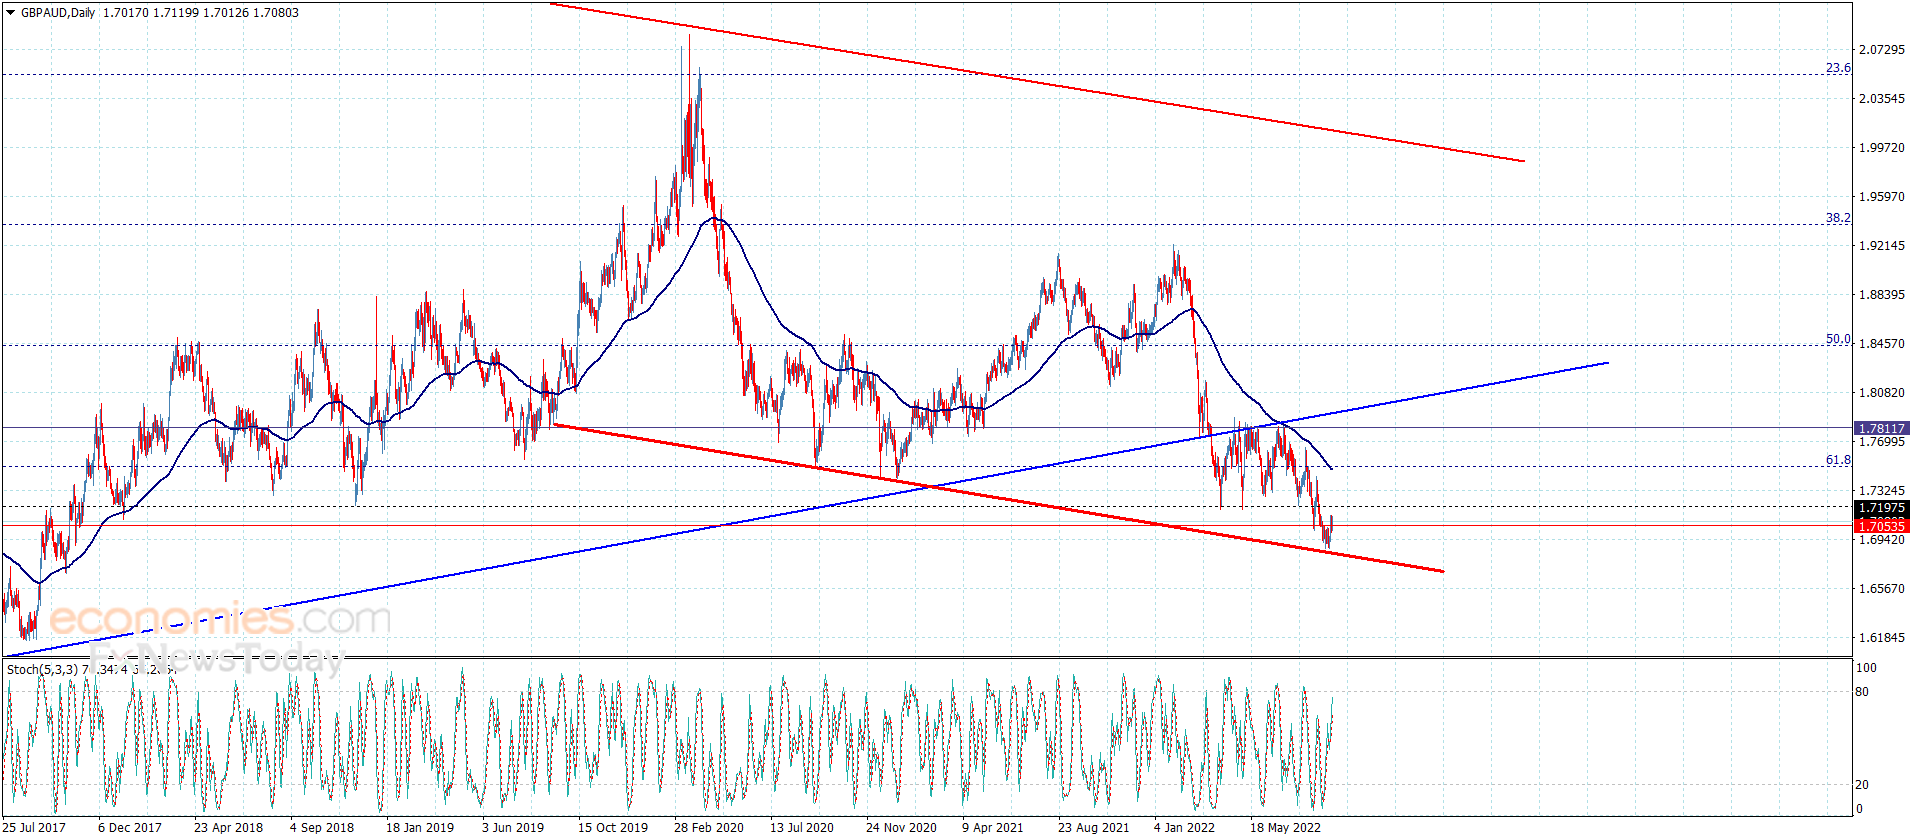Click the 1.95970 price axis label

coord(1881,196)
